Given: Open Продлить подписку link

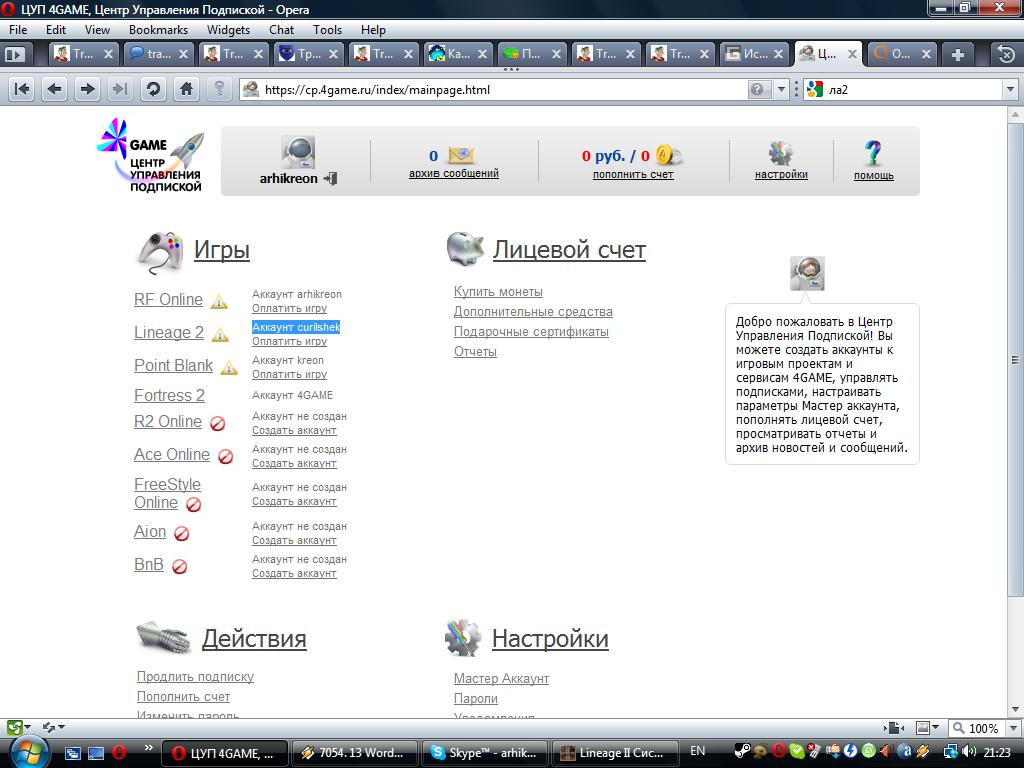Looking at the screenshot, I should coord(195,677).
